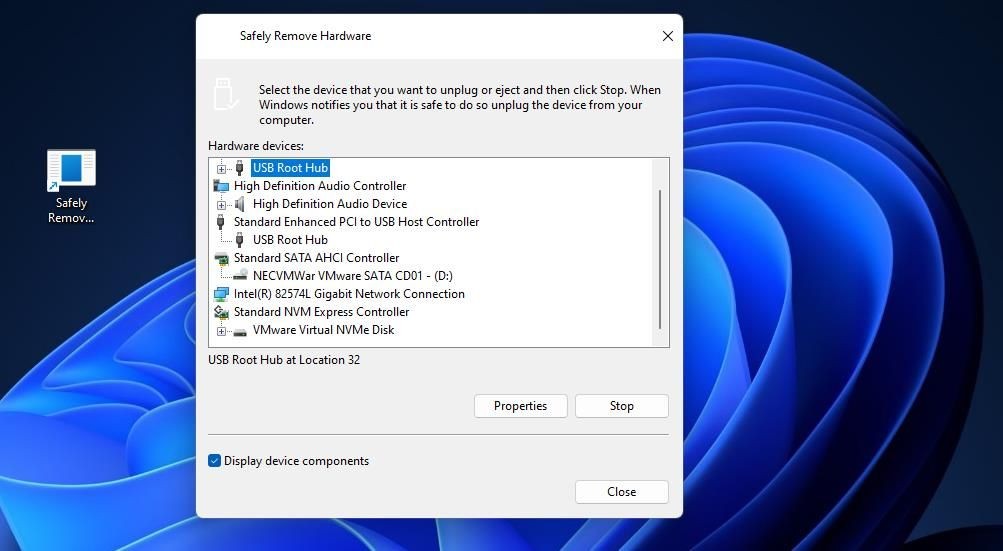This screenshot has width=1003, height=551.
Task: Click the Standard NVM Express Controller icon
Action: coord(221,312)
